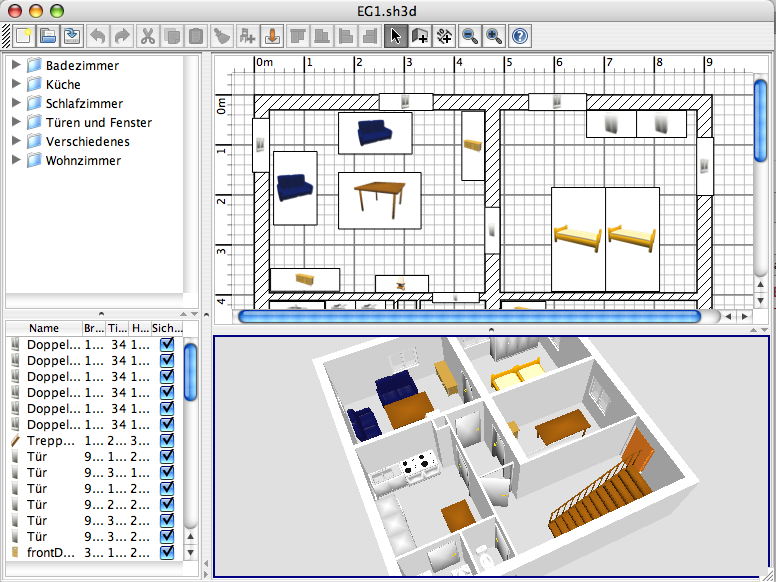This screenshot has width=776, height=582.
Task: Click the Save home toolbar icon
Action: coord(71,37)
